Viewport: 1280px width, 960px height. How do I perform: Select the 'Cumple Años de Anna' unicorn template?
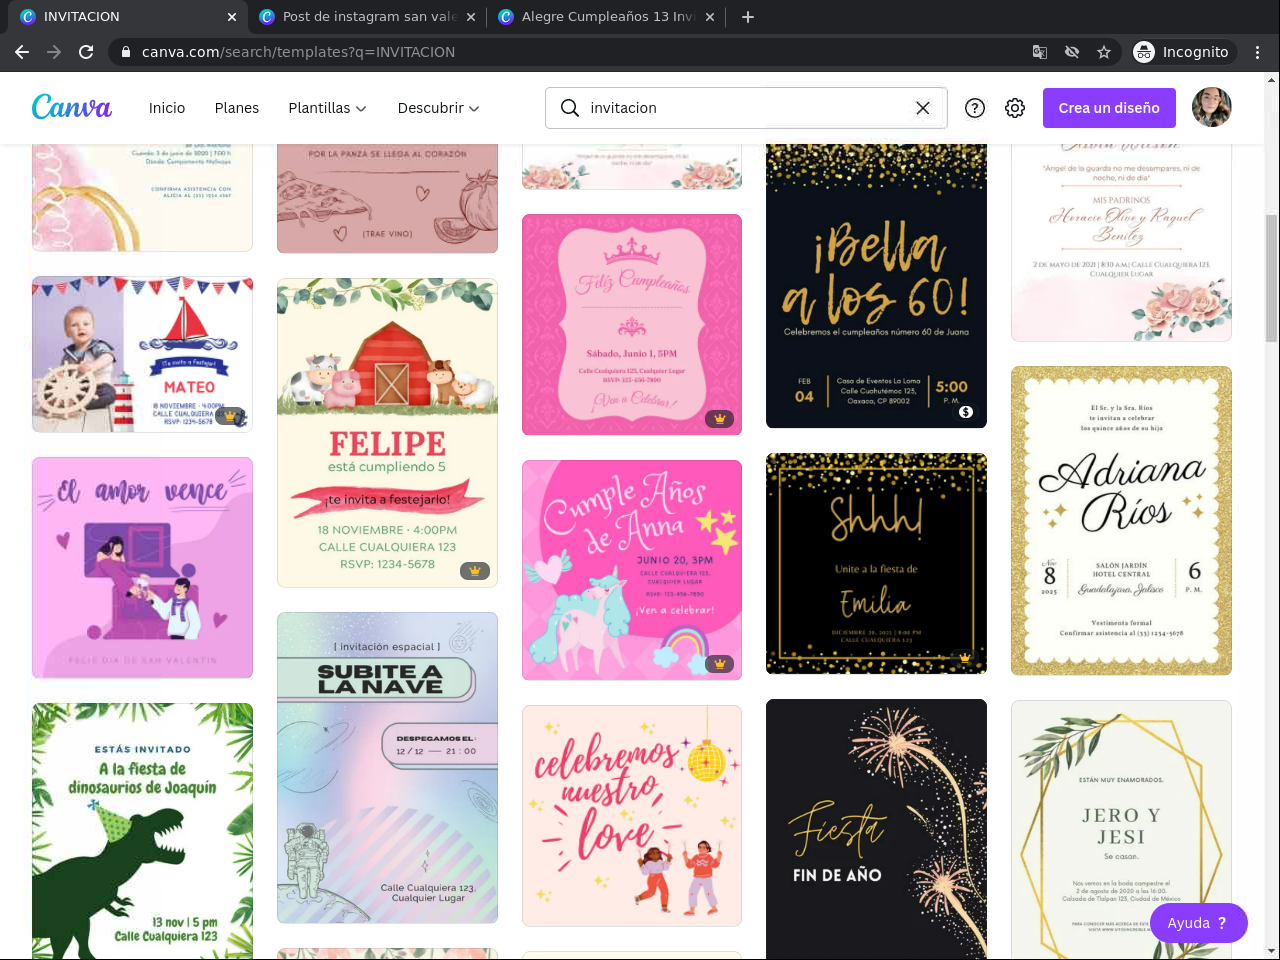[x=632, y=570]
